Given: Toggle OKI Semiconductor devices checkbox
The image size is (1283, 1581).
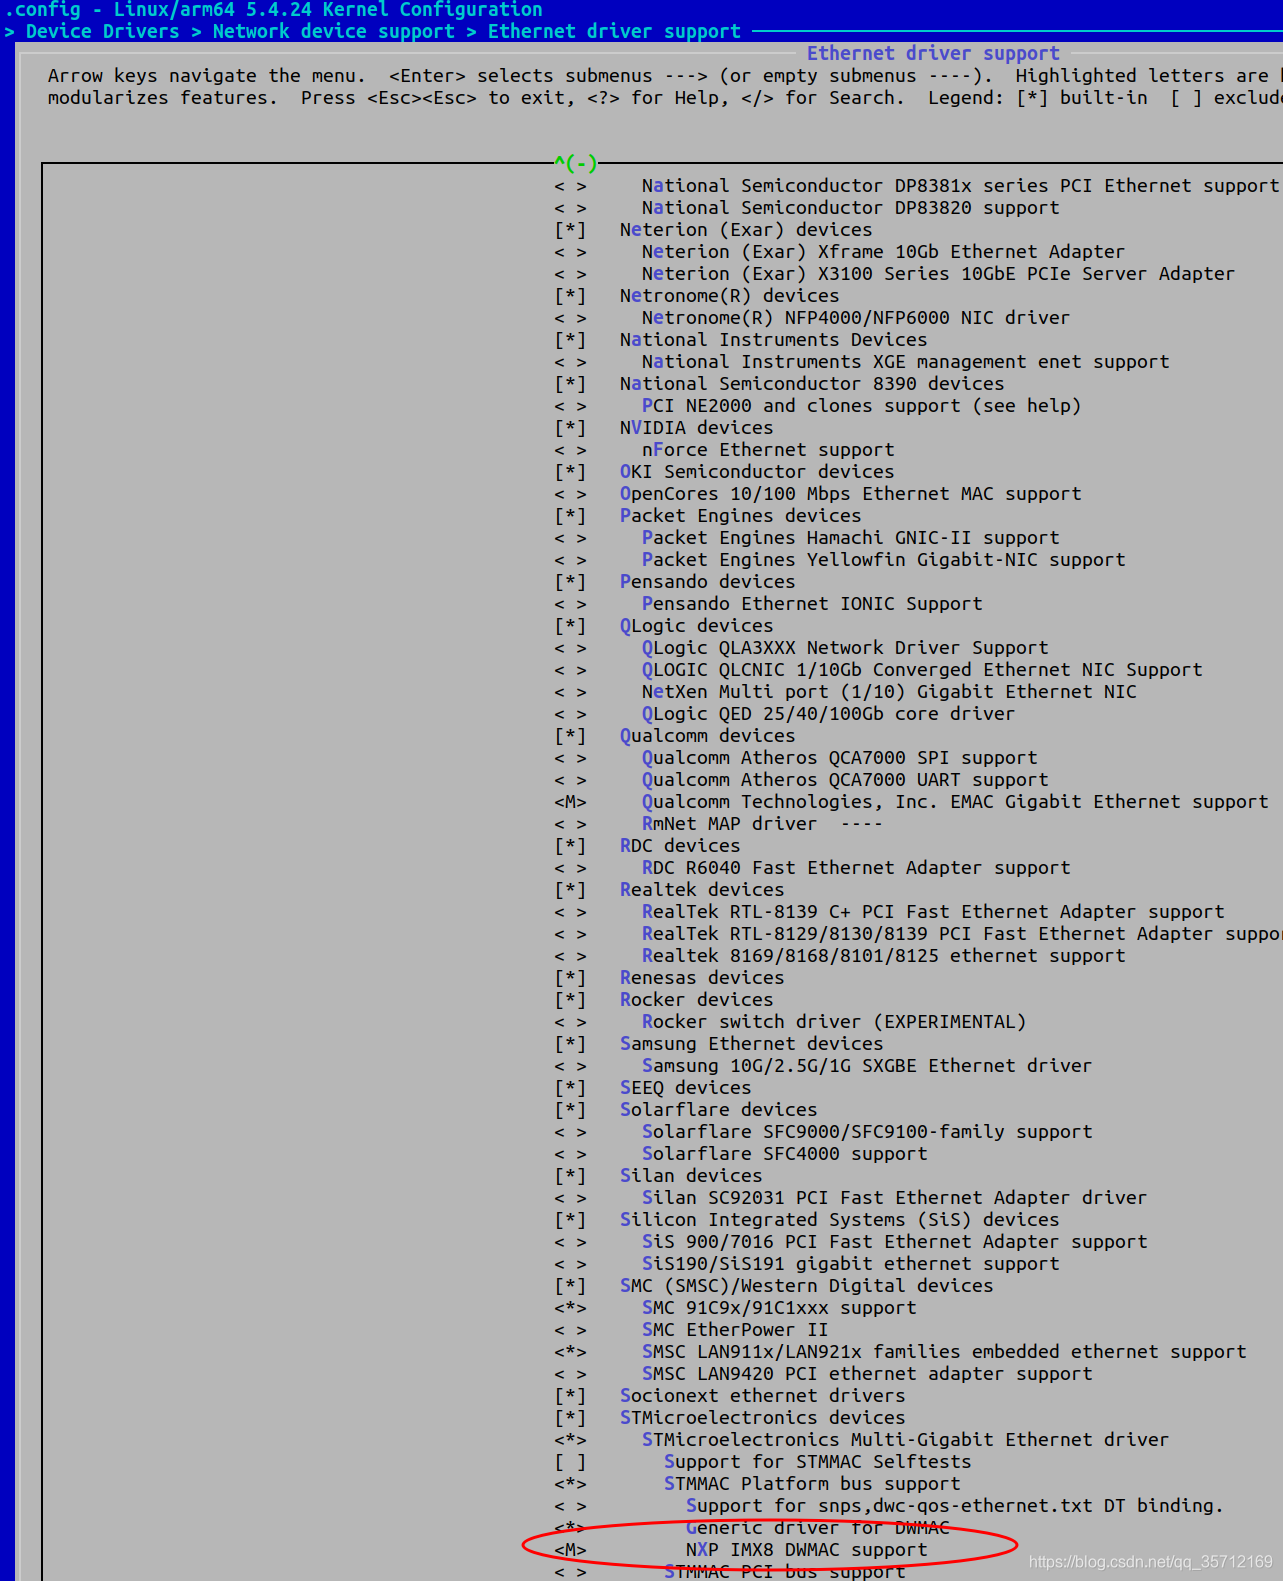Looking at the screenshot, I should [x=571, y=472].
